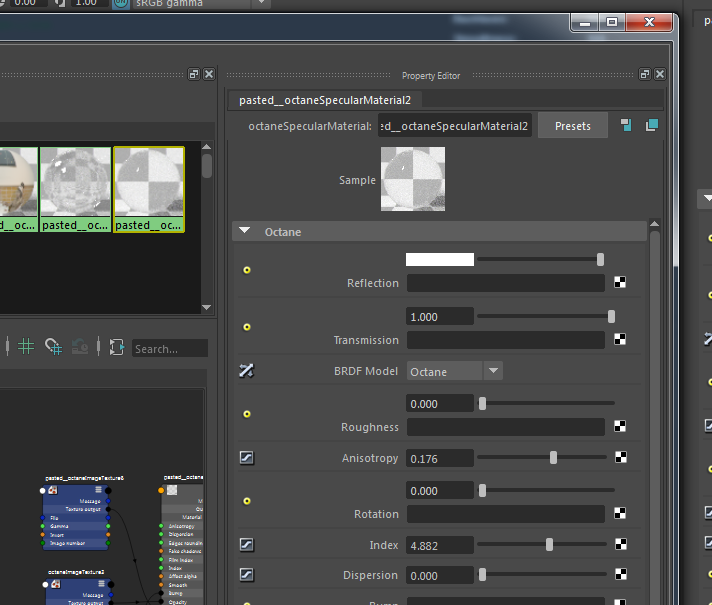Click the icon left of BRDF Model

pyautogui.click(x=247, y=371)
